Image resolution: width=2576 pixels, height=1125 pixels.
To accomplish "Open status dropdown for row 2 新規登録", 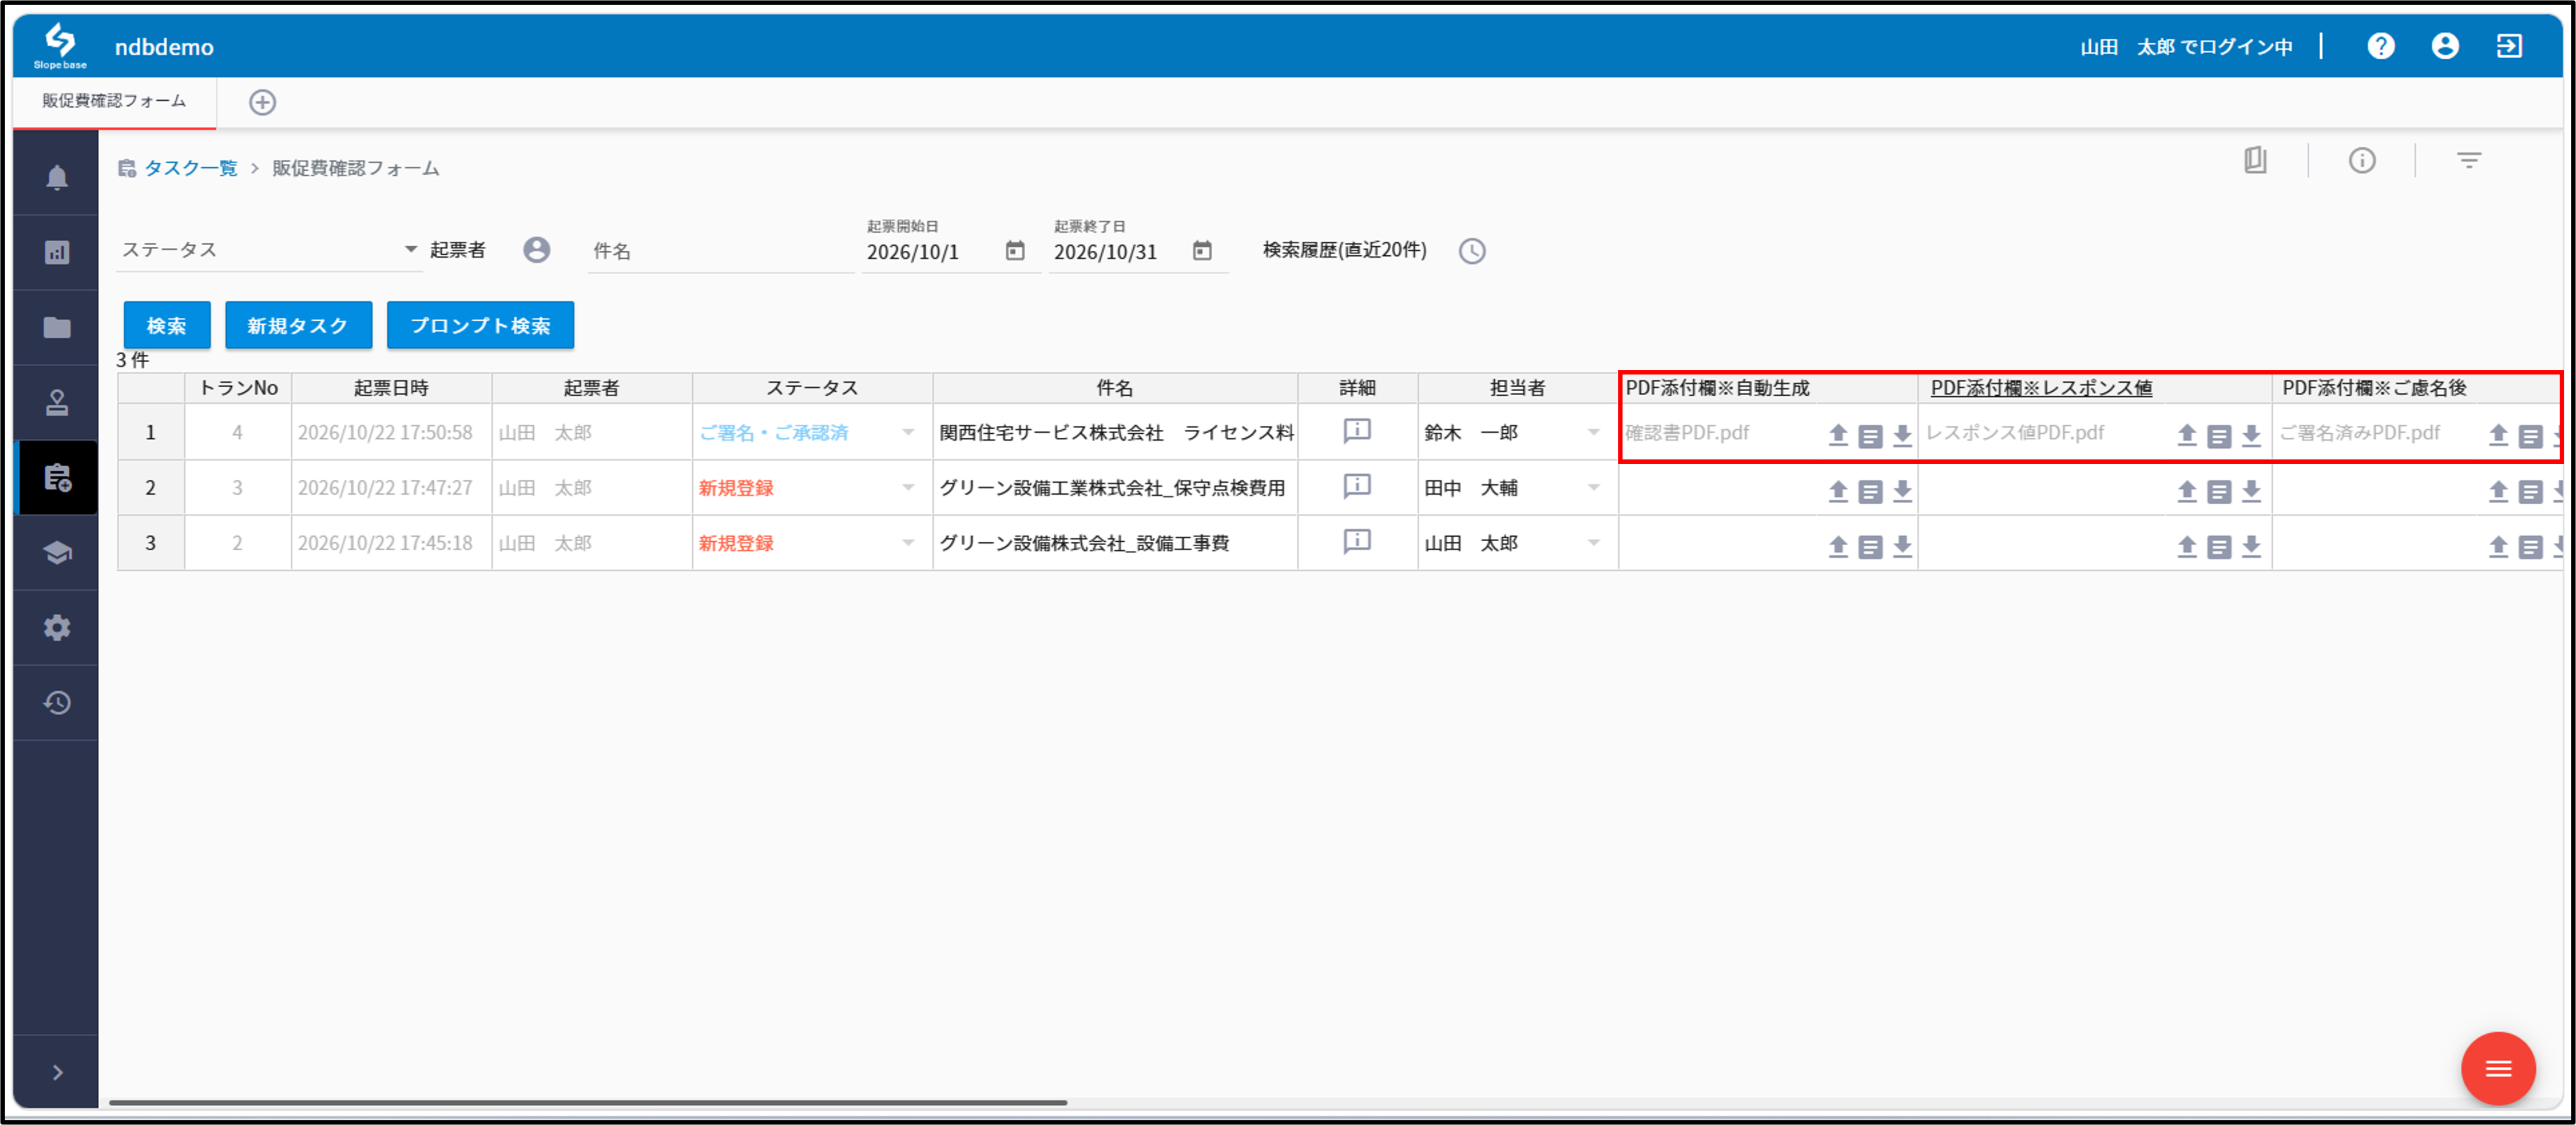I will tap(908, 487).
